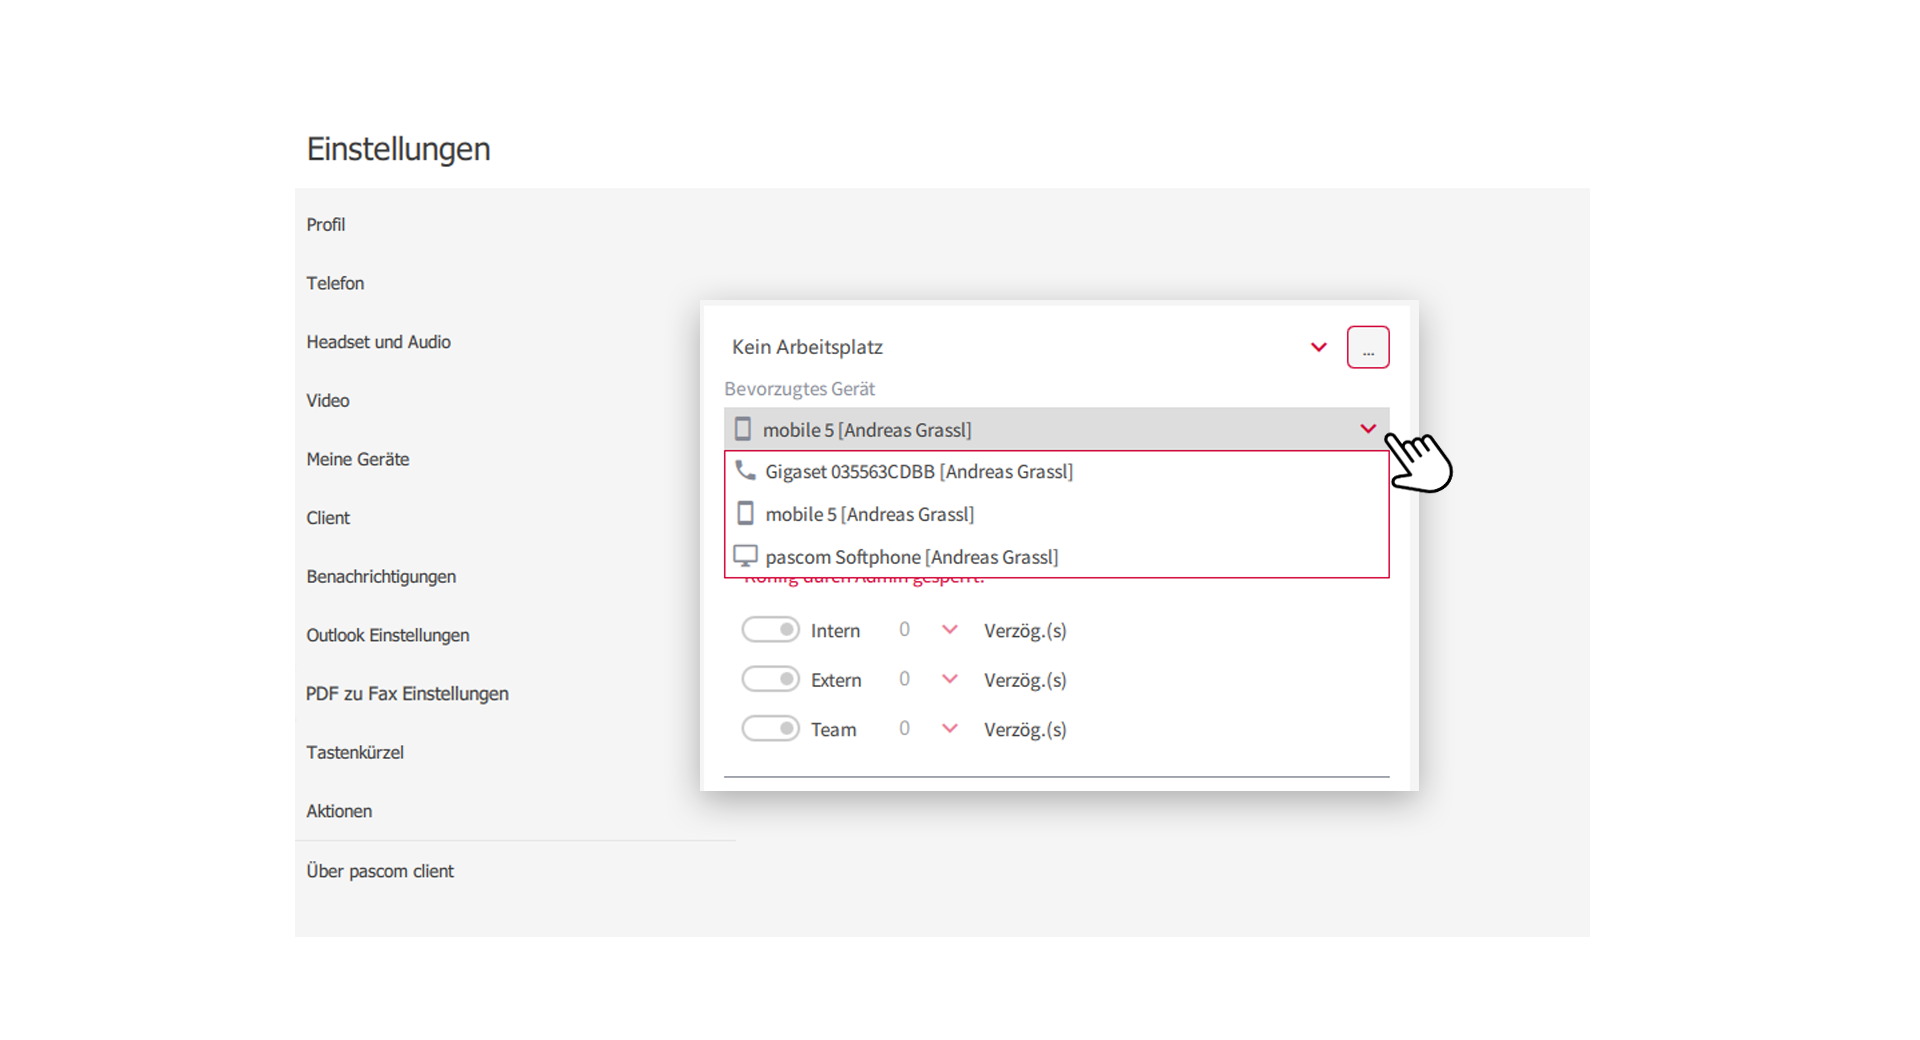Image resolution: width=1920 pixels, height=1040 pixels.
Task: Open Tastenkürzel settings
Action: coord(355,753)
